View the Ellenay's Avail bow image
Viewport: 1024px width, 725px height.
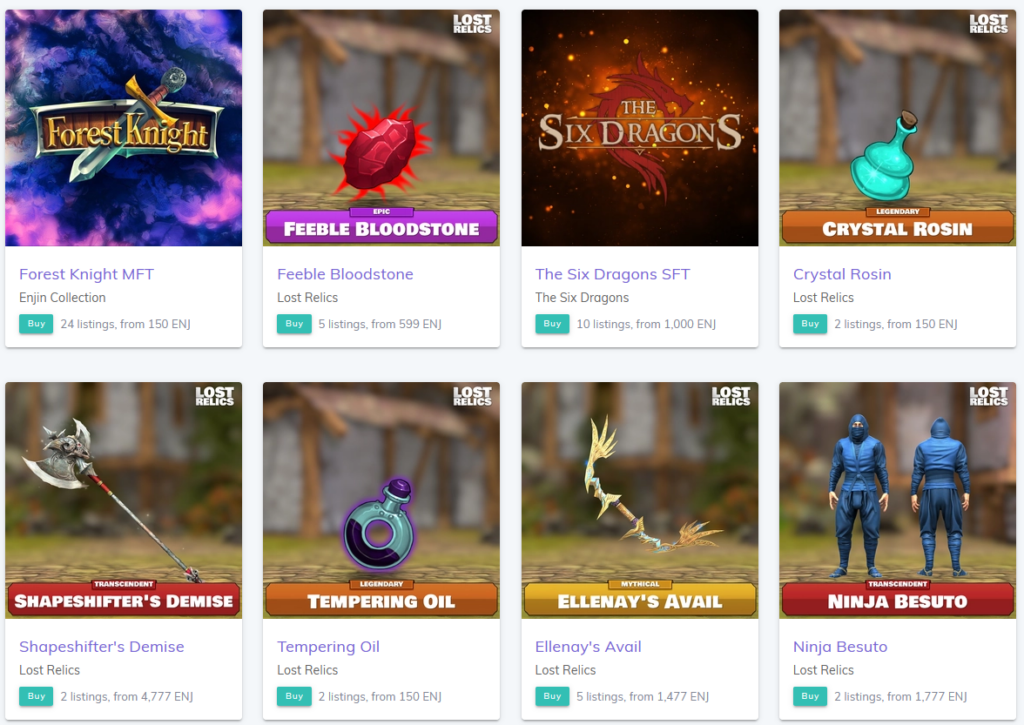pos(640,500)
